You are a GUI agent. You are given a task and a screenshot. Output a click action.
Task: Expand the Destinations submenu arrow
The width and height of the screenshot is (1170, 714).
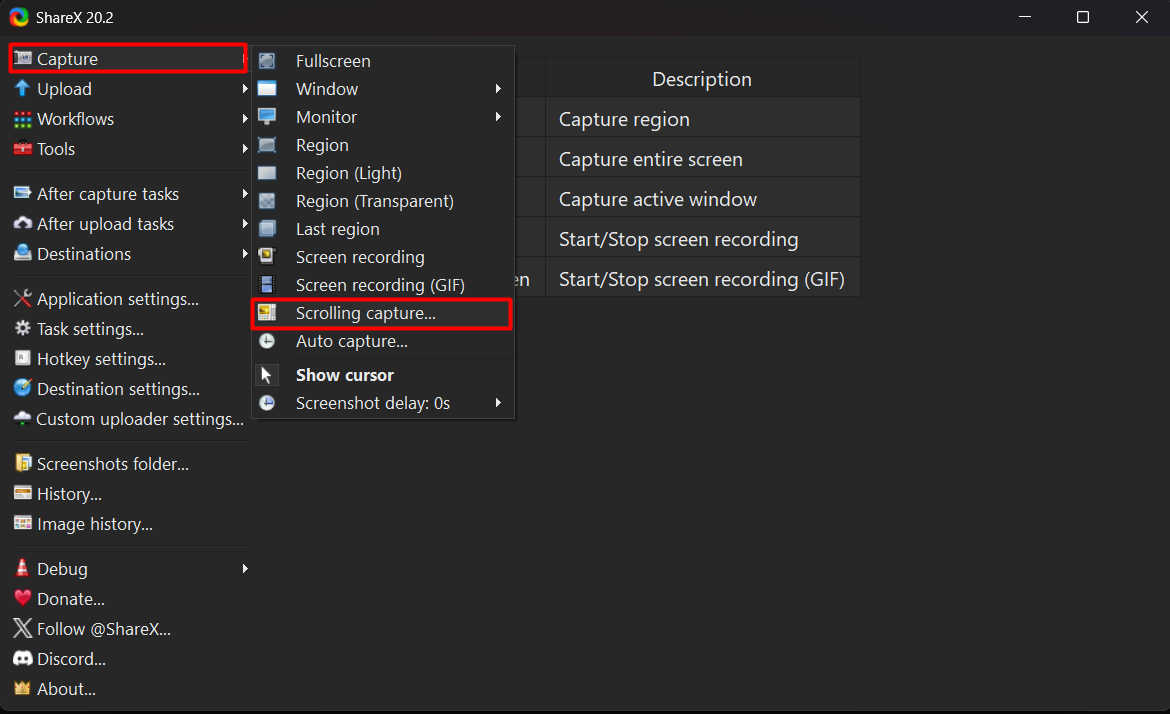(245, 254)
